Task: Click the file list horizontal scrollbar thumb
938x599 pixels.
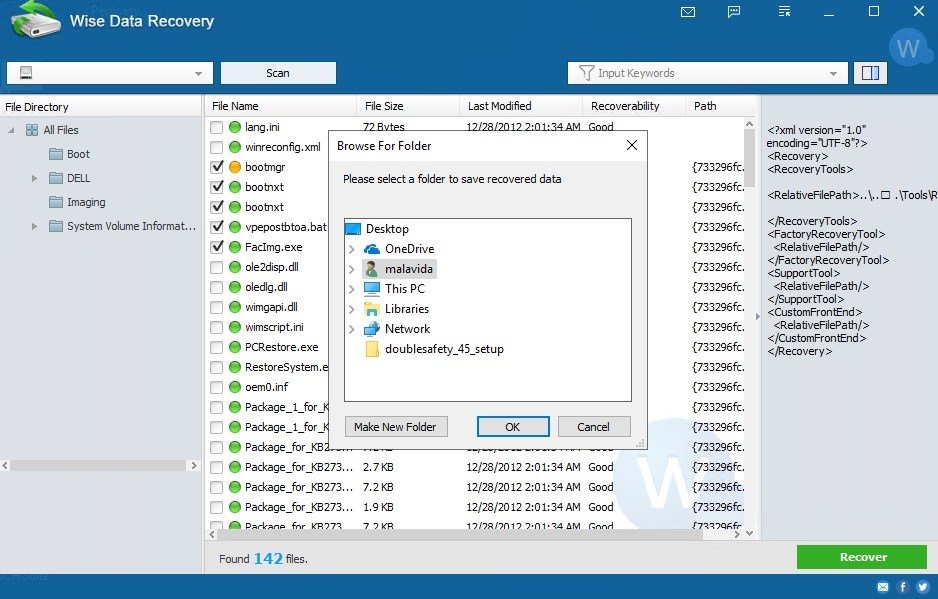Action: coord(461,534)
